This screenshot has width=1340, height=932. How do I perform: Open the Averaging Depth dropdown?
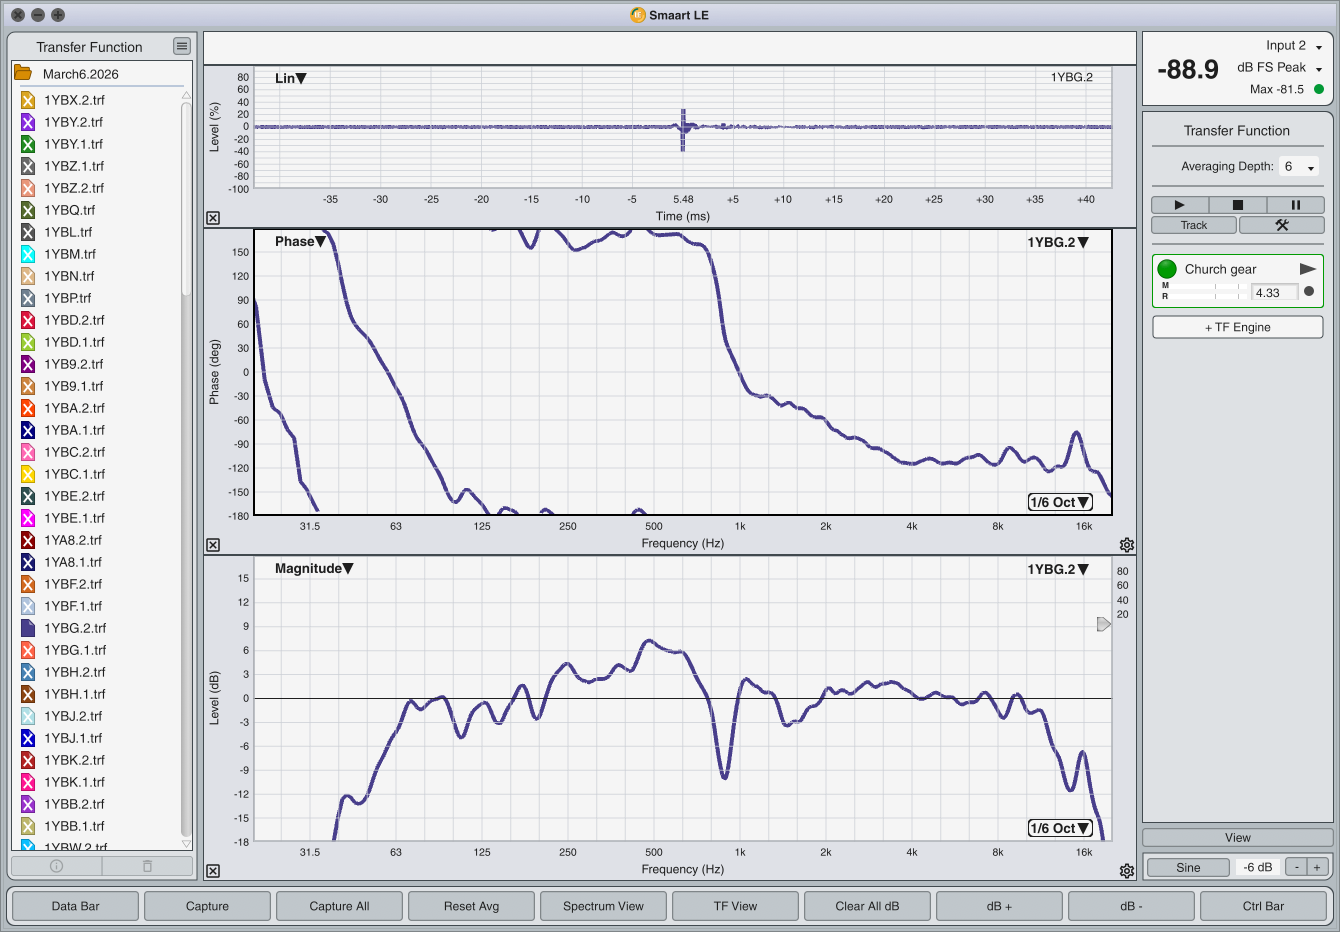point(1299,167)
